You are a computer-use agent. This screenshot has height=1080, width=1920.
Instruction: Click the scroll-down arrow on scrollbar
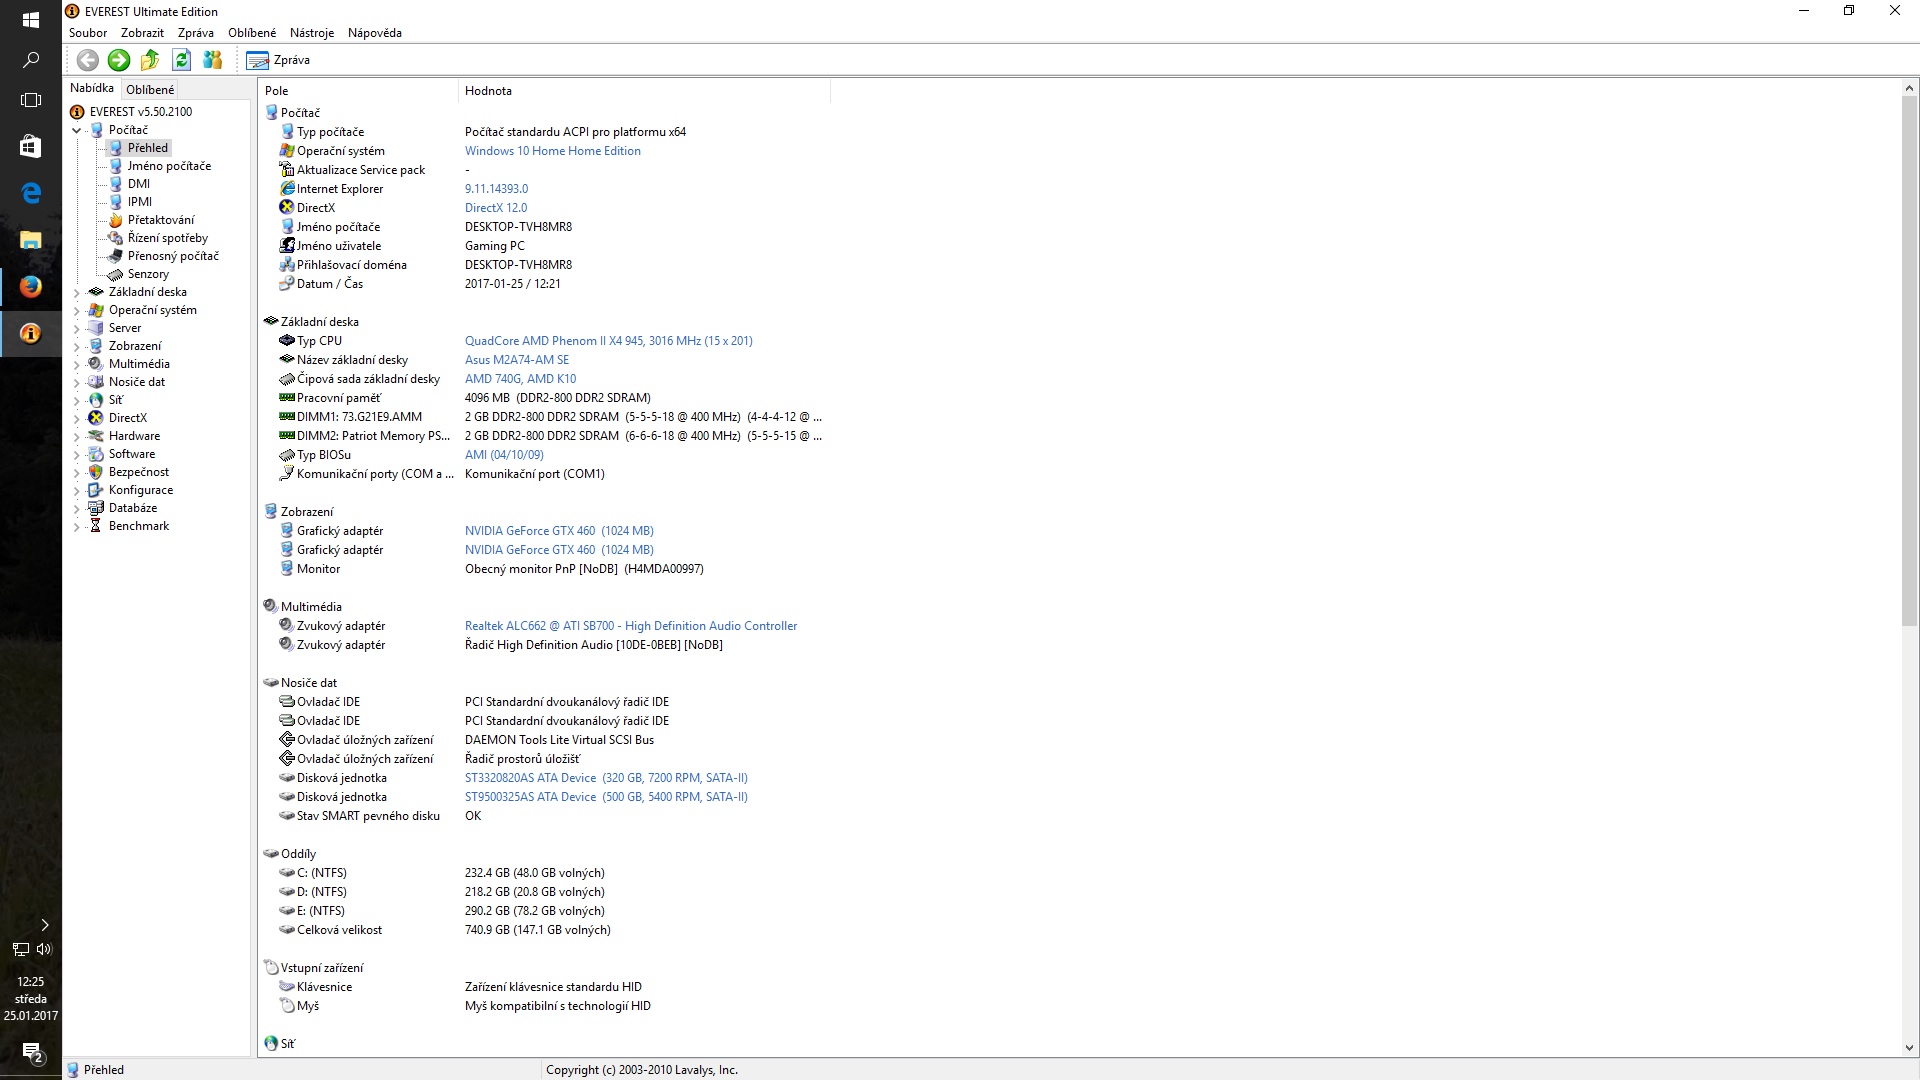1908,1048
